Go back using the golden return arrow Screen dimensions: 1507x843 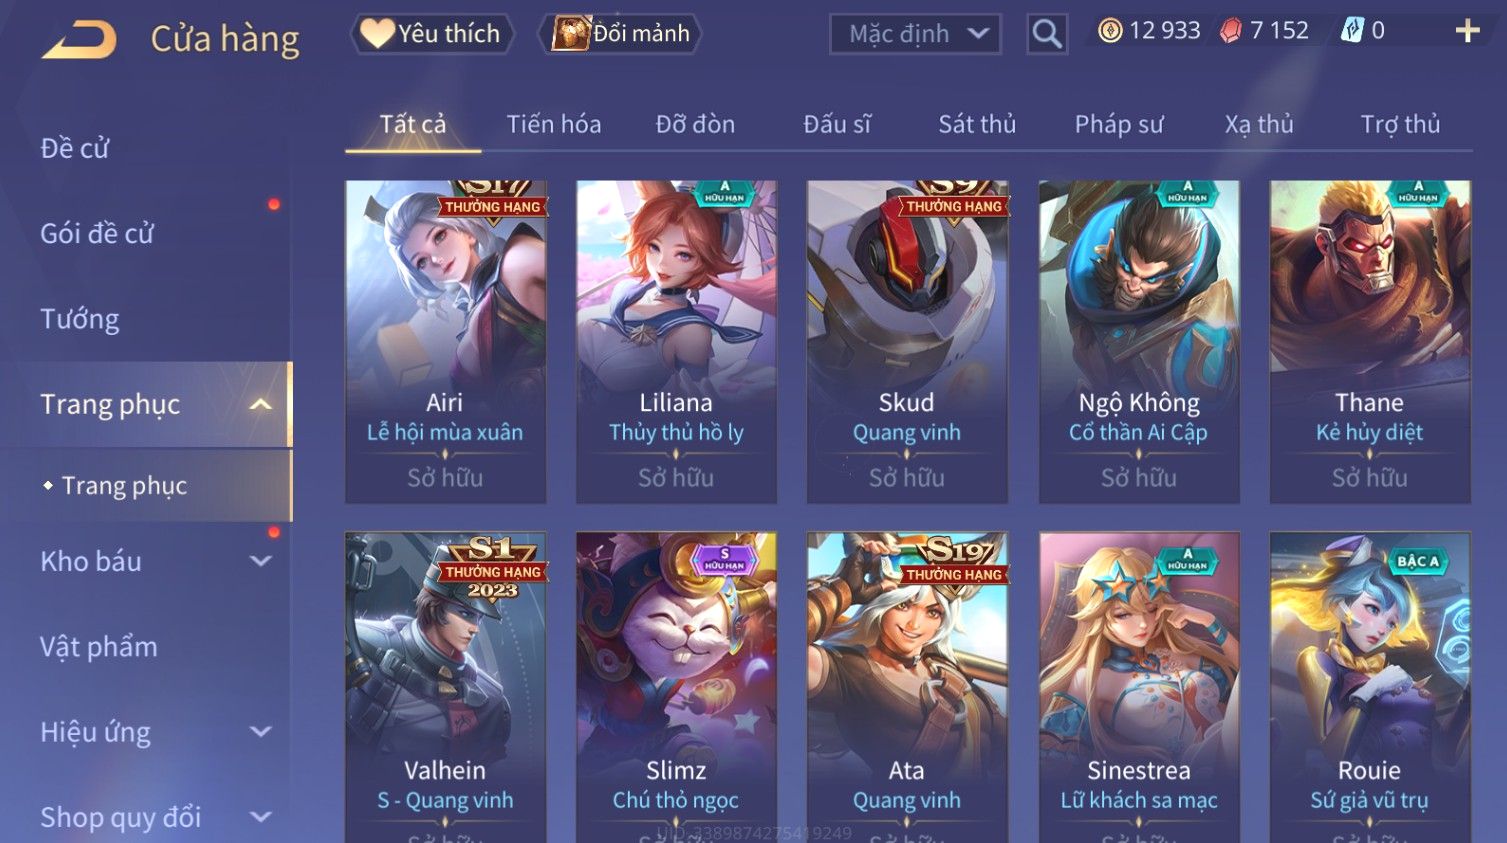(79, 40)
